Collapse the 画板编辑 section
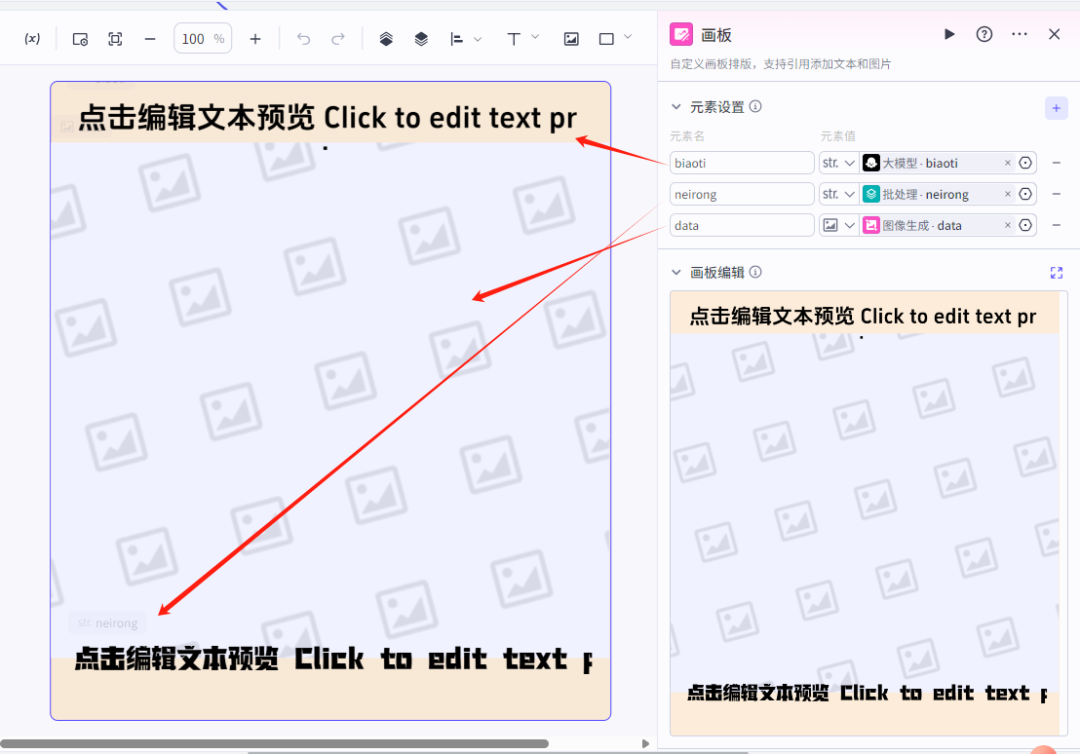Image resolution: width=1080 pixels, height=754 pixels. [676, 273]
